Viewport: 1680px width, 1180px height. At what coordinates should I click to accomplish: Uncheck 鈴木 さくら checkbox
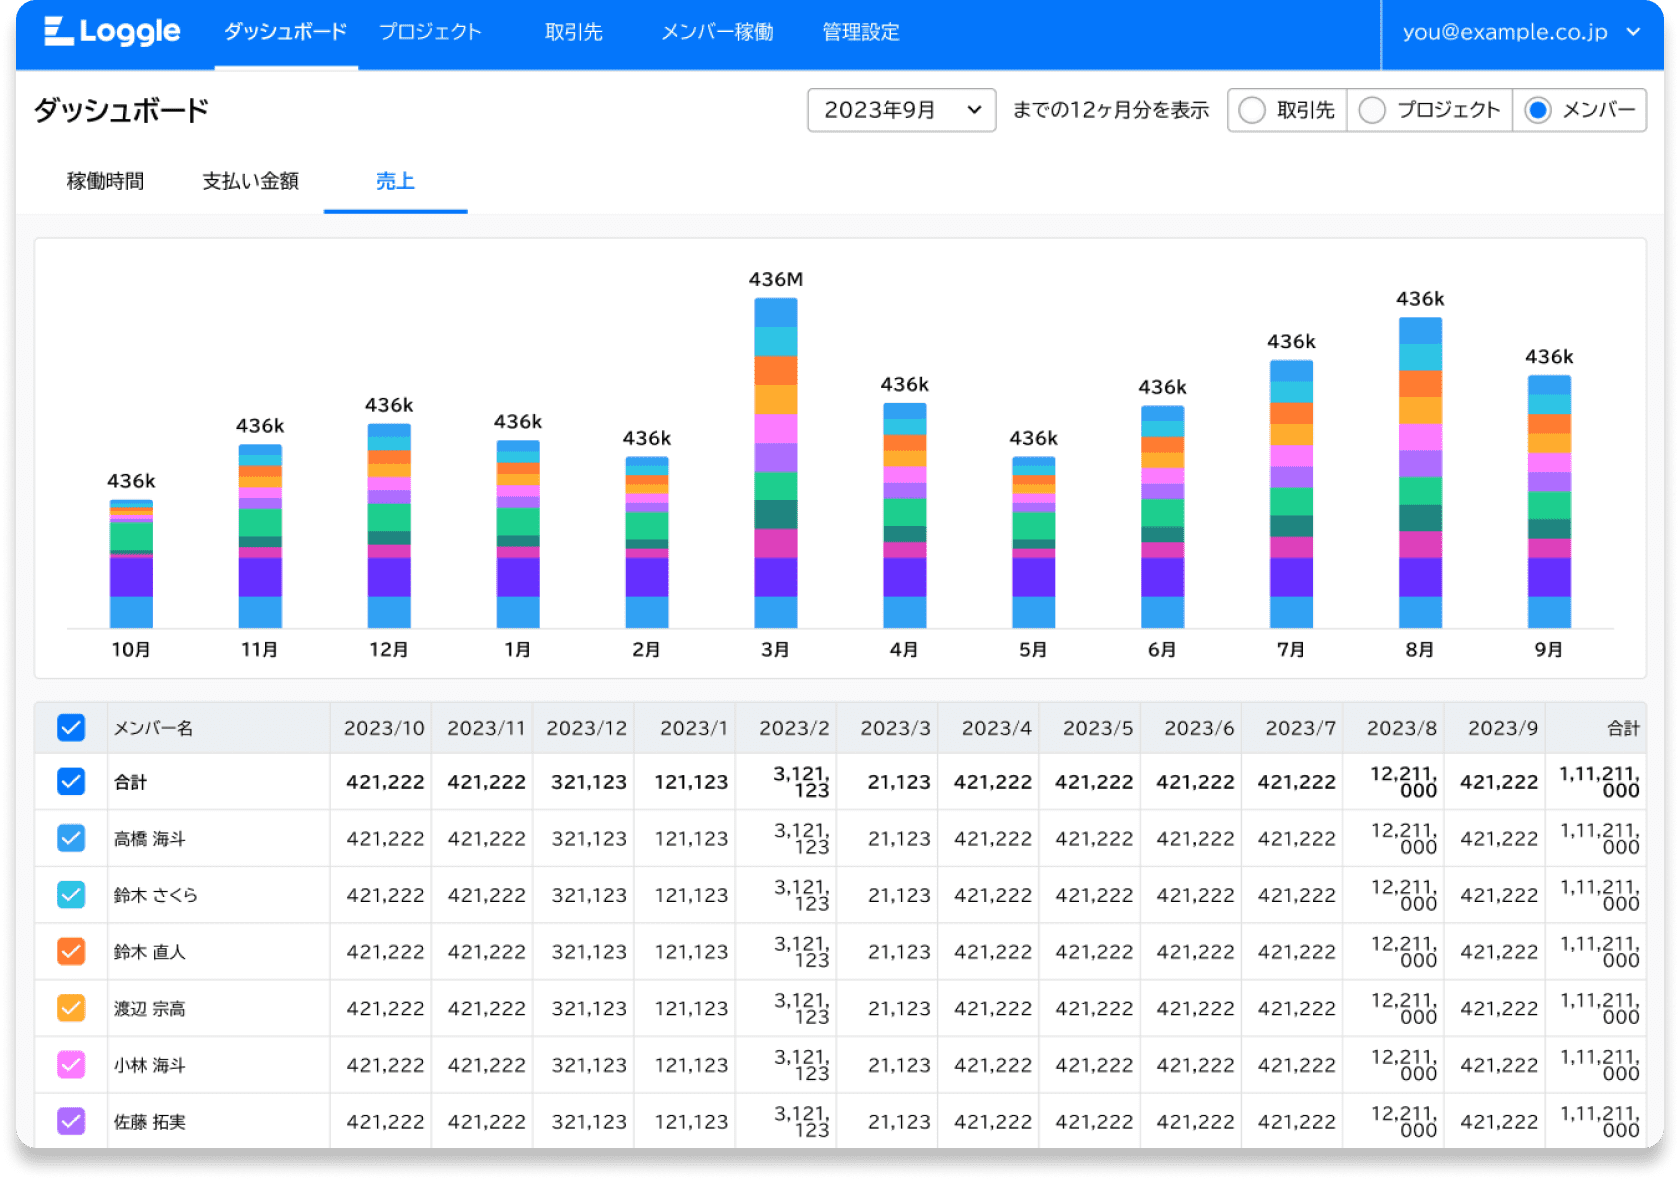click(71, 895)
